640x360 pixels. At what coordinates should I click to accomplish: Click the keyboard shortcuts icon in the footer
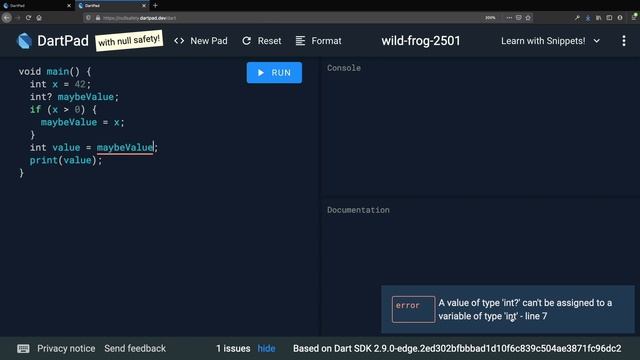(23, 349)
